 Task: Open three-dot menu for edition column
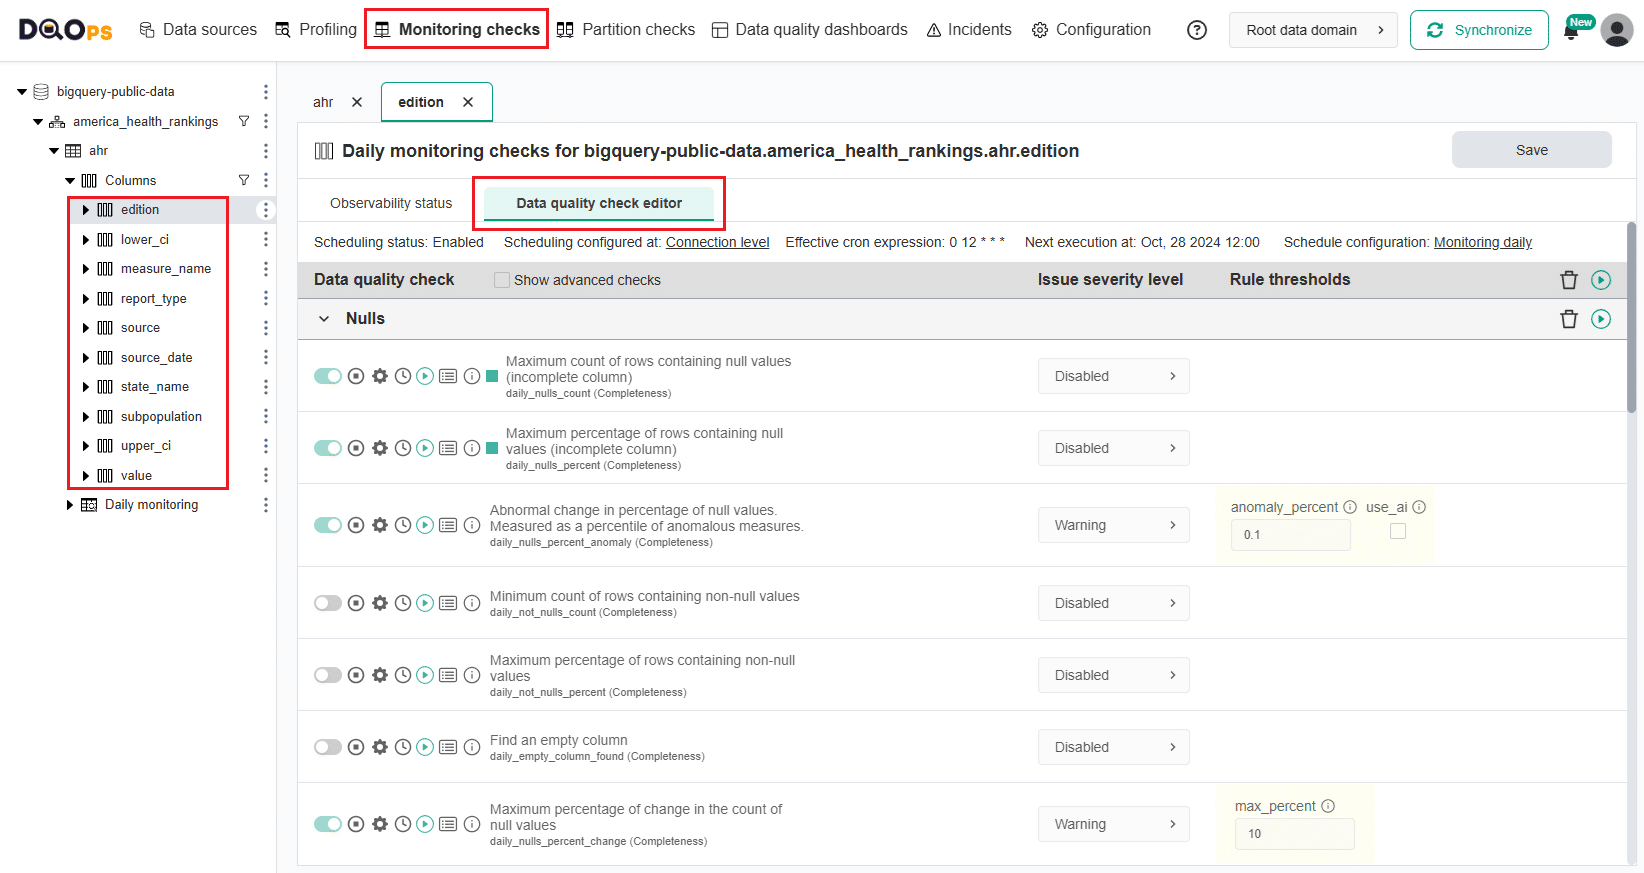[x=265, y=210]
